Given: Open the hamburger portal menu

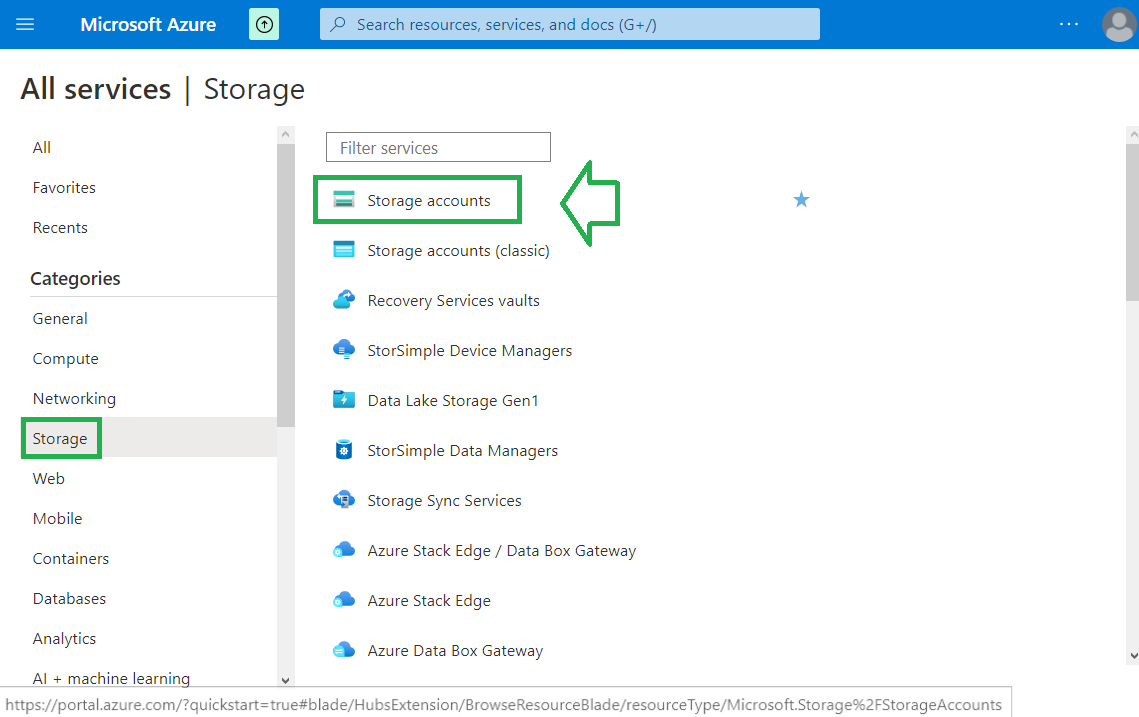Looking at the screenshot, I should (x=25, y=25).
